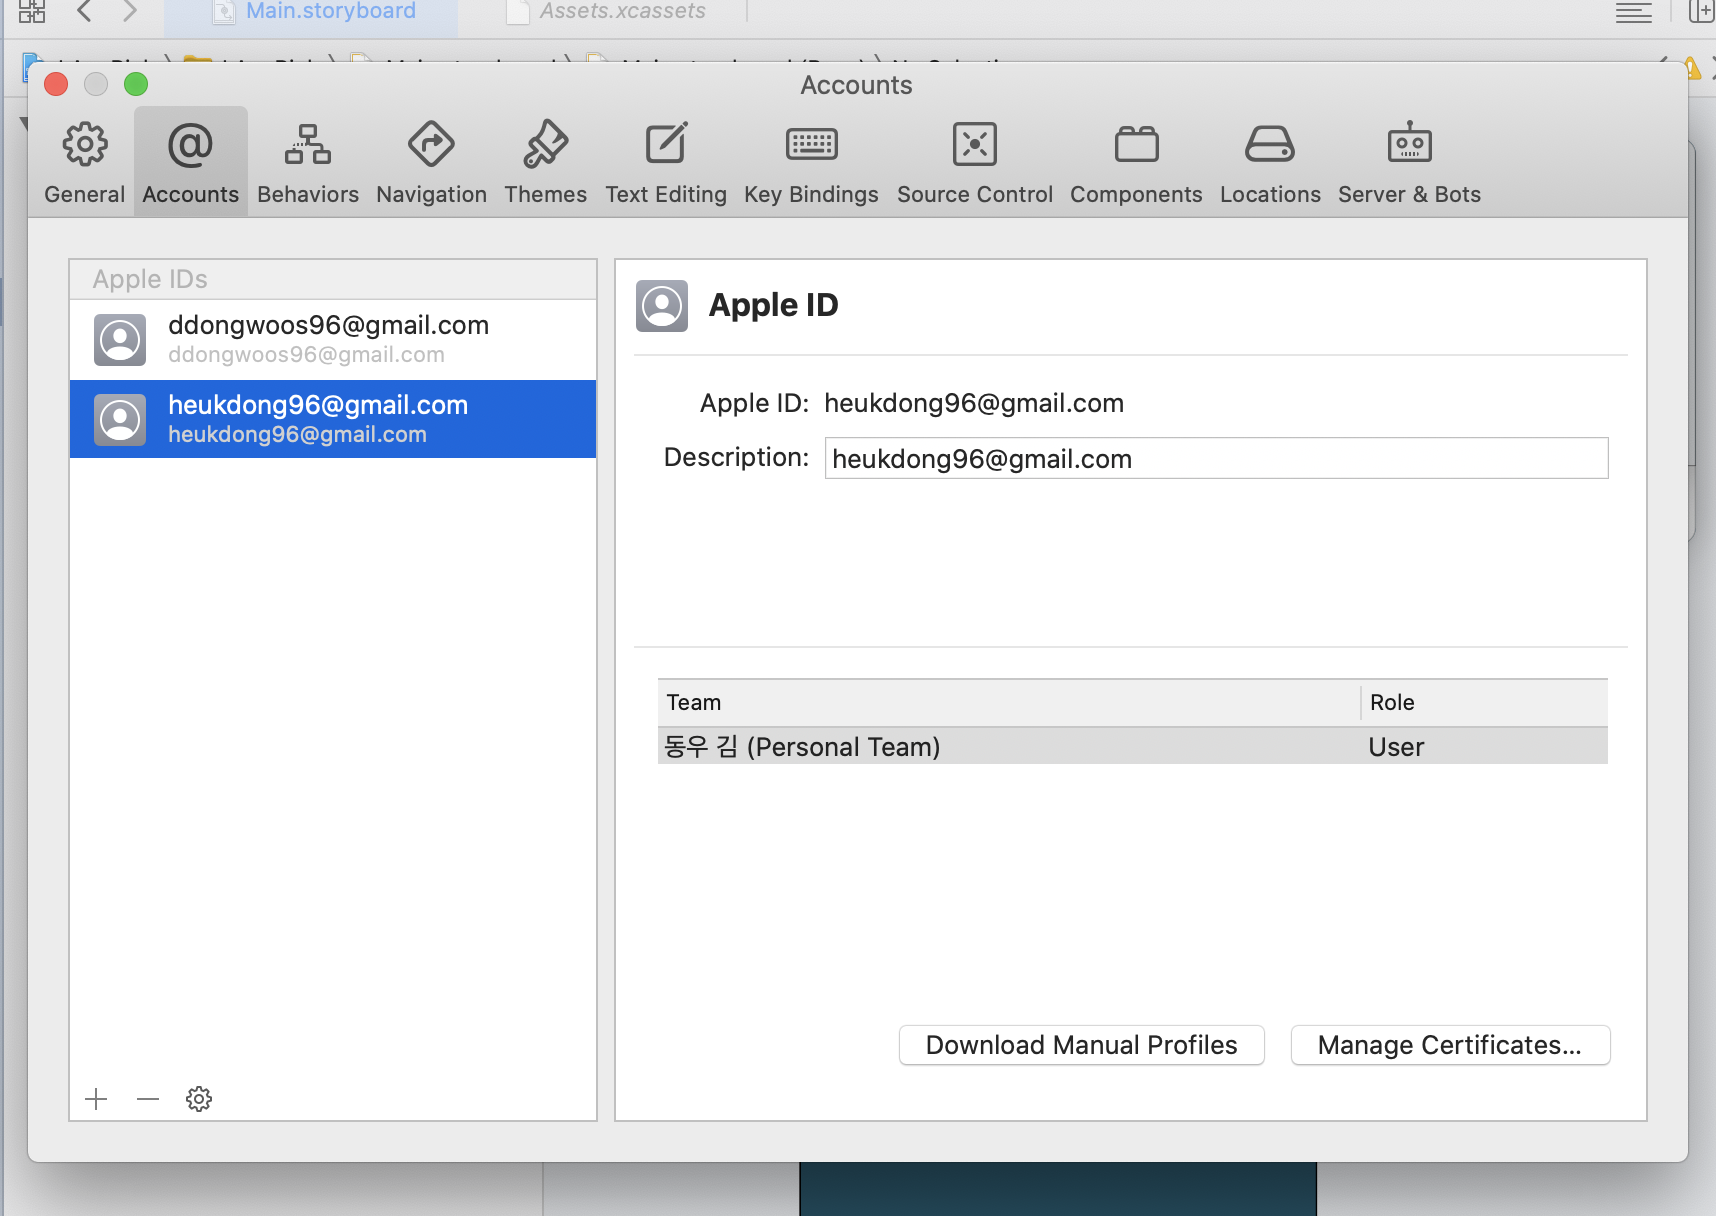Open Manage Certificates dialog
The image size is (1716, 1216).
(1450, 1045)
